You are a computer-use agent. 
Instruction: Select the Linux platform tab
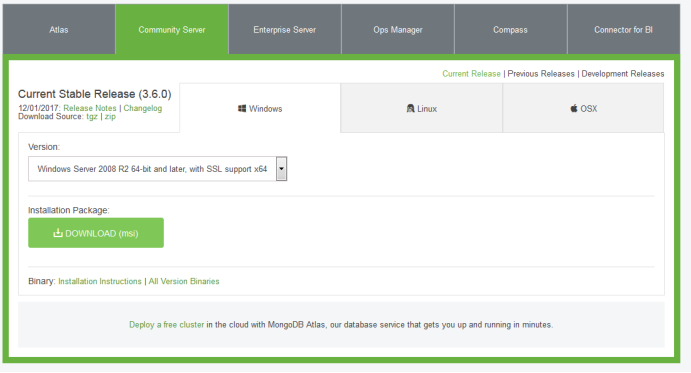[x=421, y=108]
